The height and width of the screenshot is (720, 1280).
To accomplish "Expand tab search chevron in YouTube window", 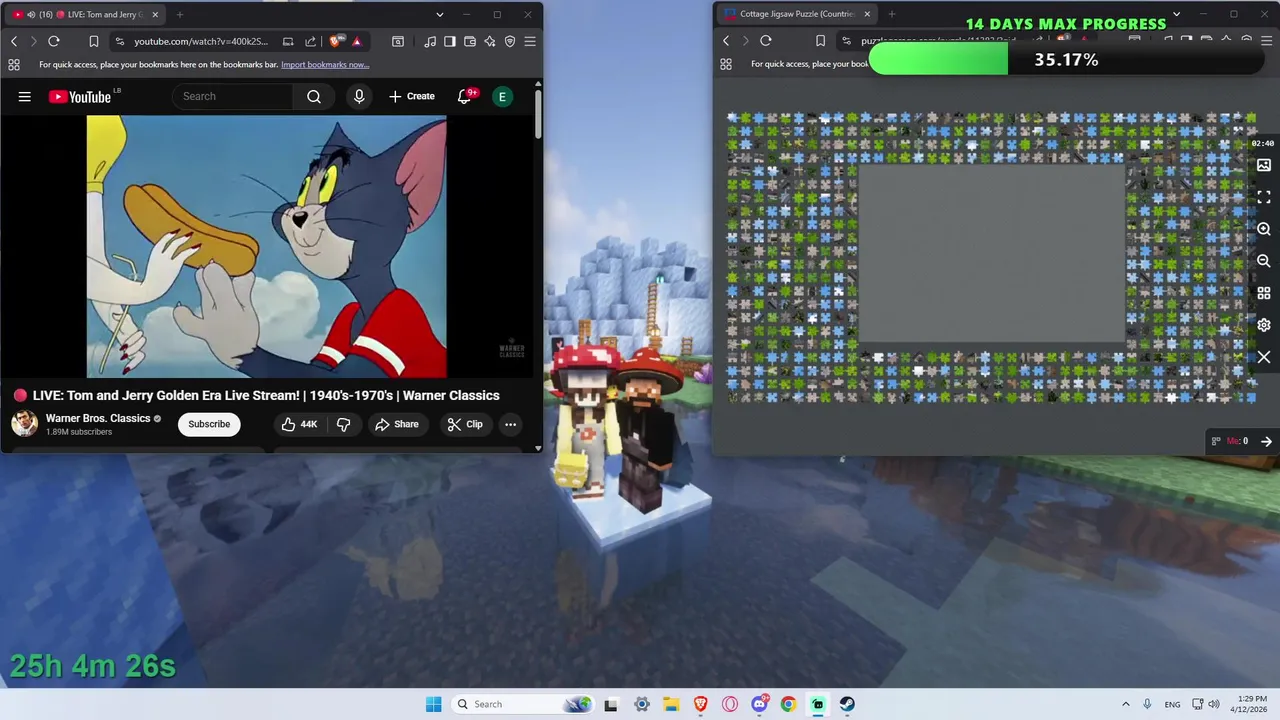I will pos(439,14).
